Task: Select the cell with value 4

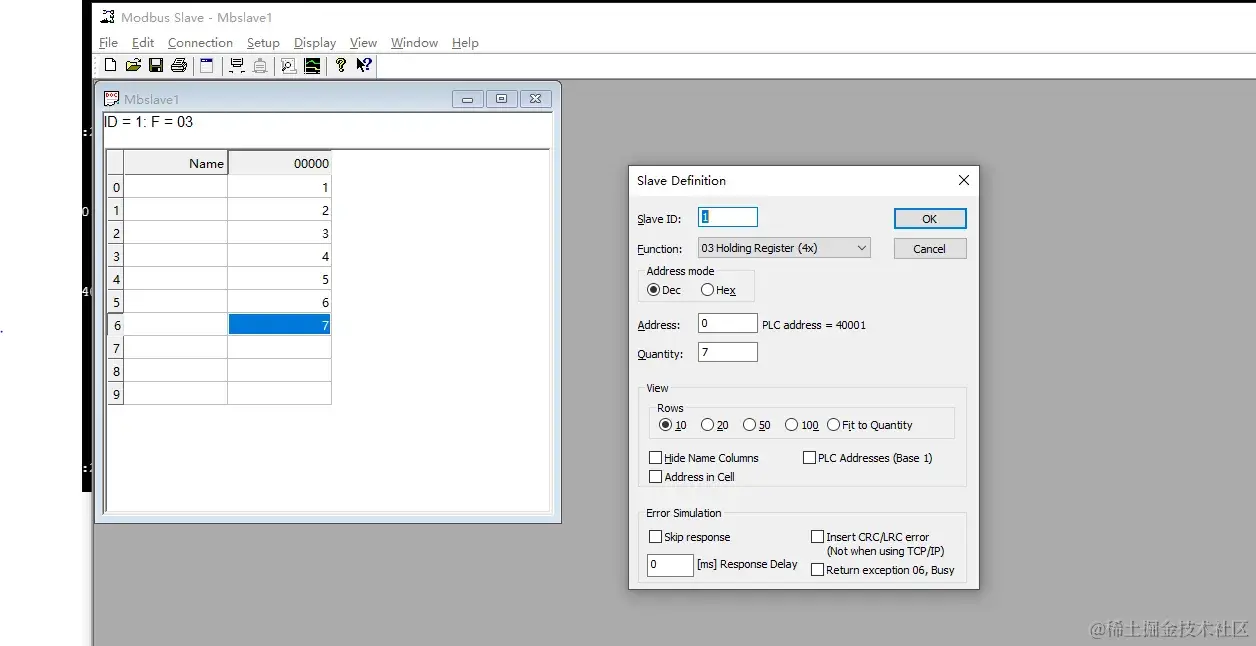Action: tap(279, 256)
